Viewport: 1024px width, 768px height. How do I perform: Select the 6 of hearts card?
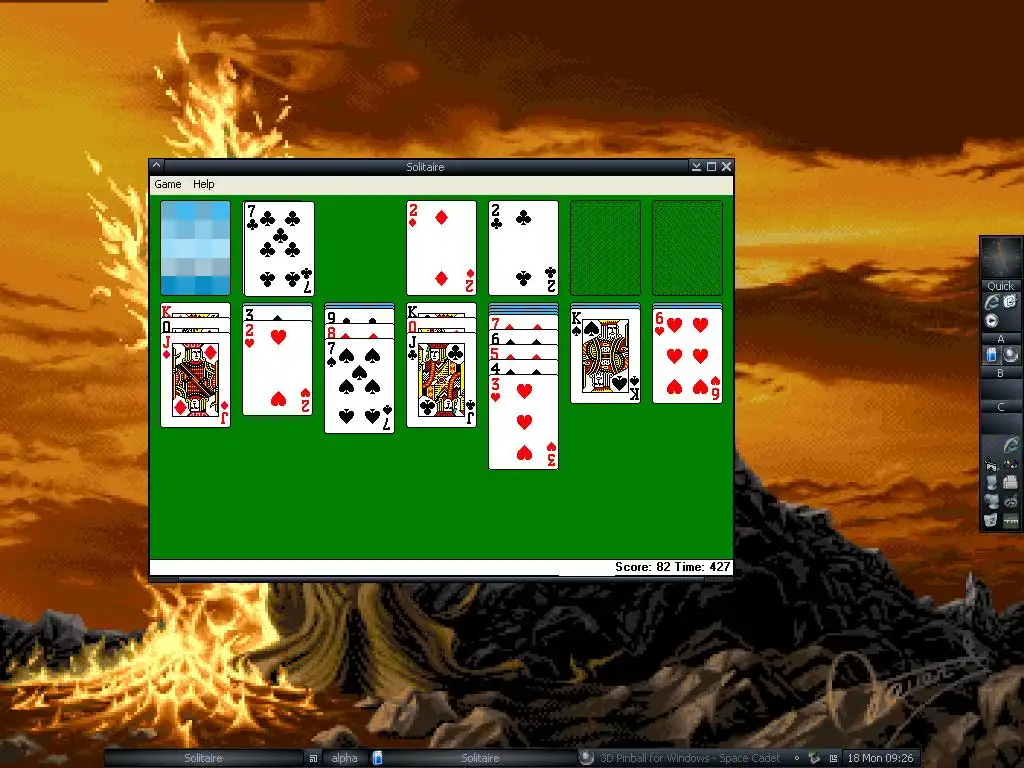(x=688, y=356)
